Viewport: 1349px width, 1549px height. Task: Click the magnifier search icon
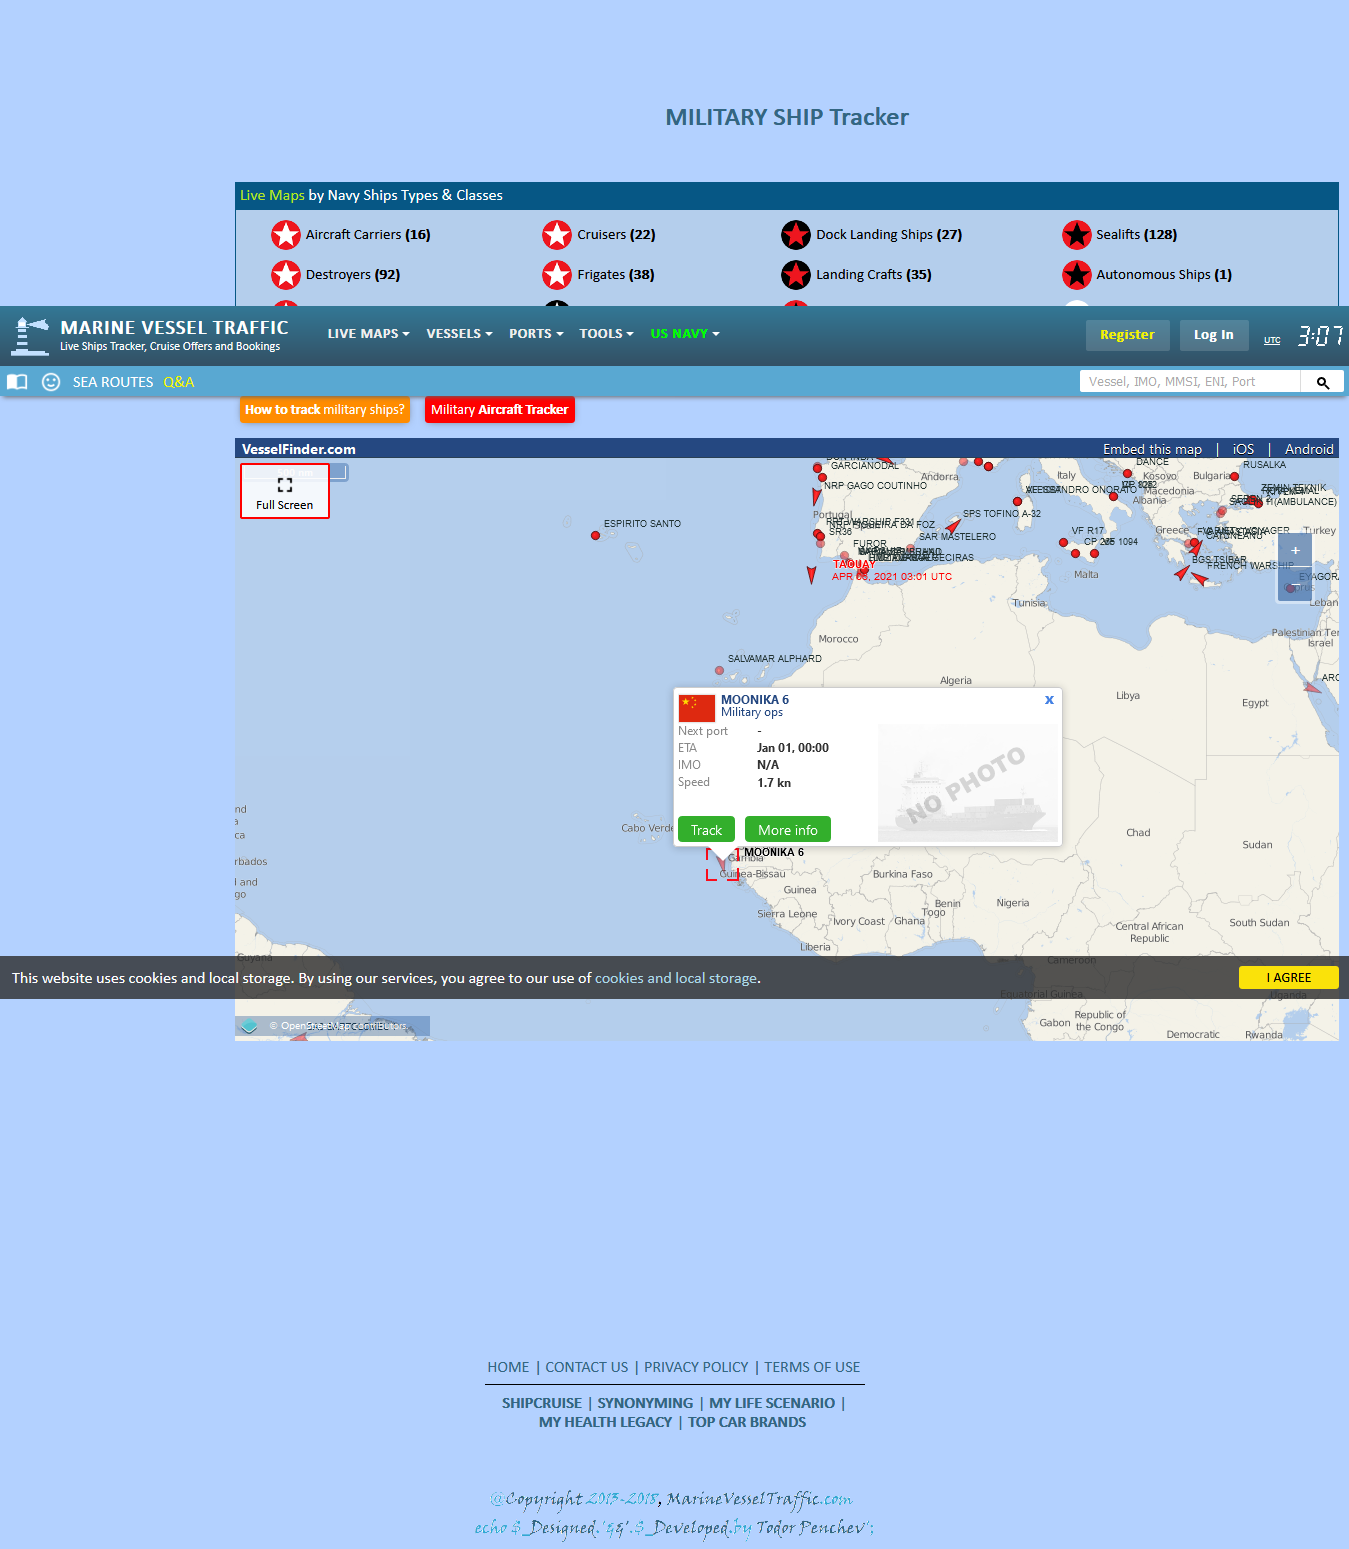[1322, 382]
